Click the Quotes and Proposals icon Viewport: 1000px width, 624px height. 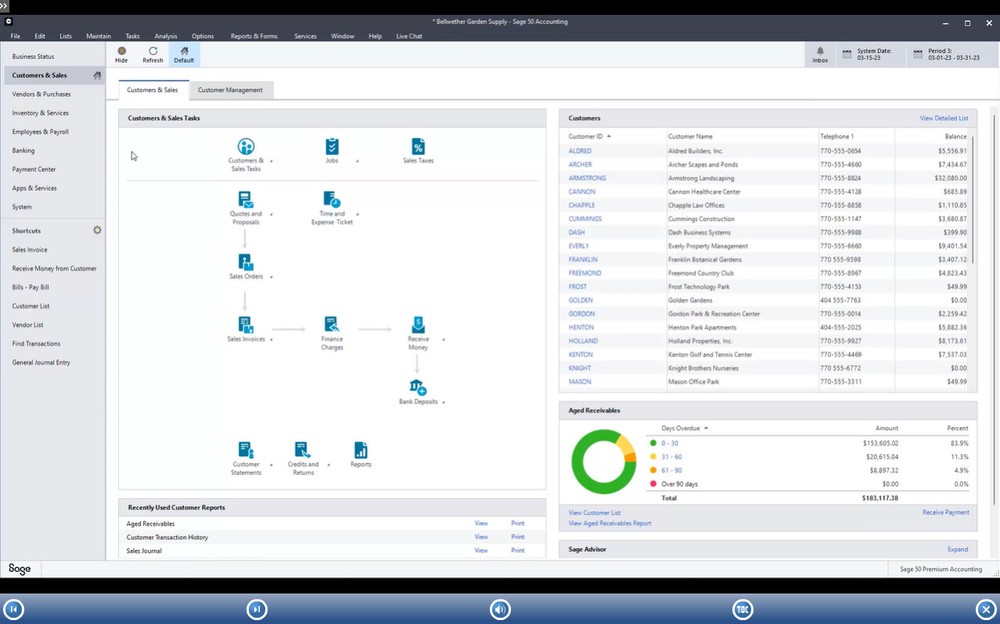click(245, 200)
